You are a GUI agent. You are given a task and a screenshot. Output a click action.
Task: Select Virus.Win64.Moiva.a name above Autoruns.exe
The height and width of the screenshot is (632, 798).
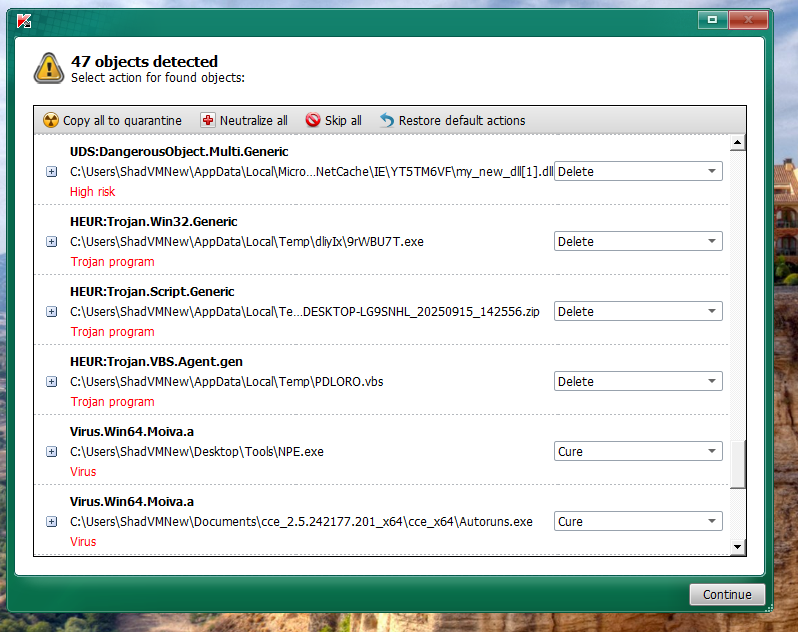(132, 502)
